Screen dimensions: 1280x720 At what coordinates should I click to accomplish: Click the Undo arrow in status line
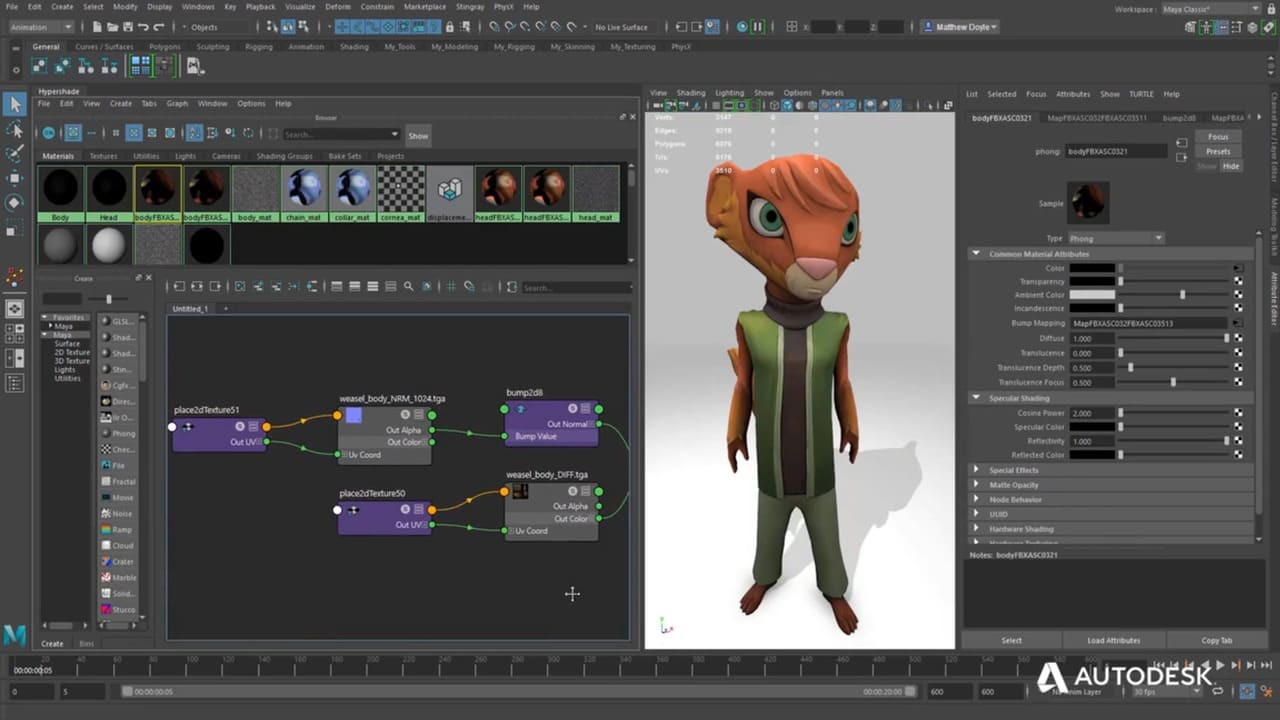tap(143, 27)
